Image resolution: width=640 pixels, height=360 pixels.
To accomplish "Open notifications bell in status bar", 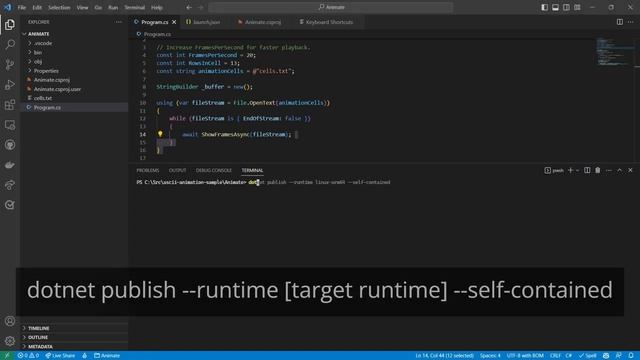I will tap(631, 356).
